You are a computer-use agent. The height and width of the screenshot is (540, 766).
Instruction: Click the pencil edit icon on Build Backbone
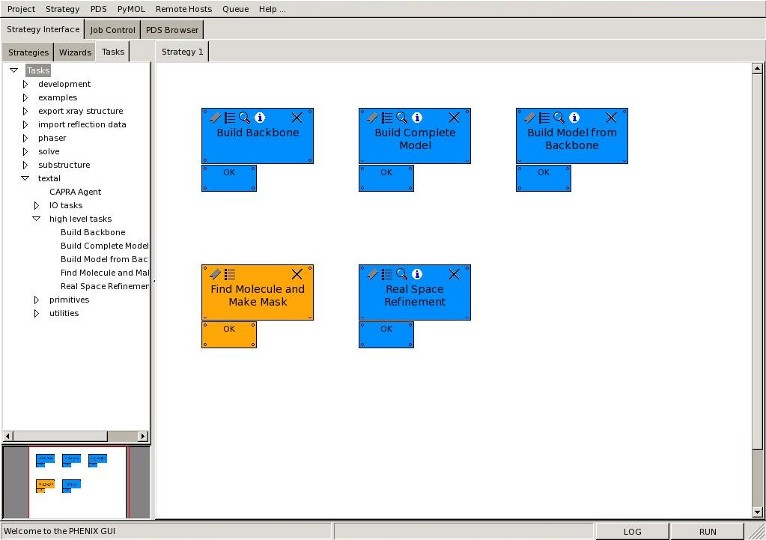[x=214, y=117]
